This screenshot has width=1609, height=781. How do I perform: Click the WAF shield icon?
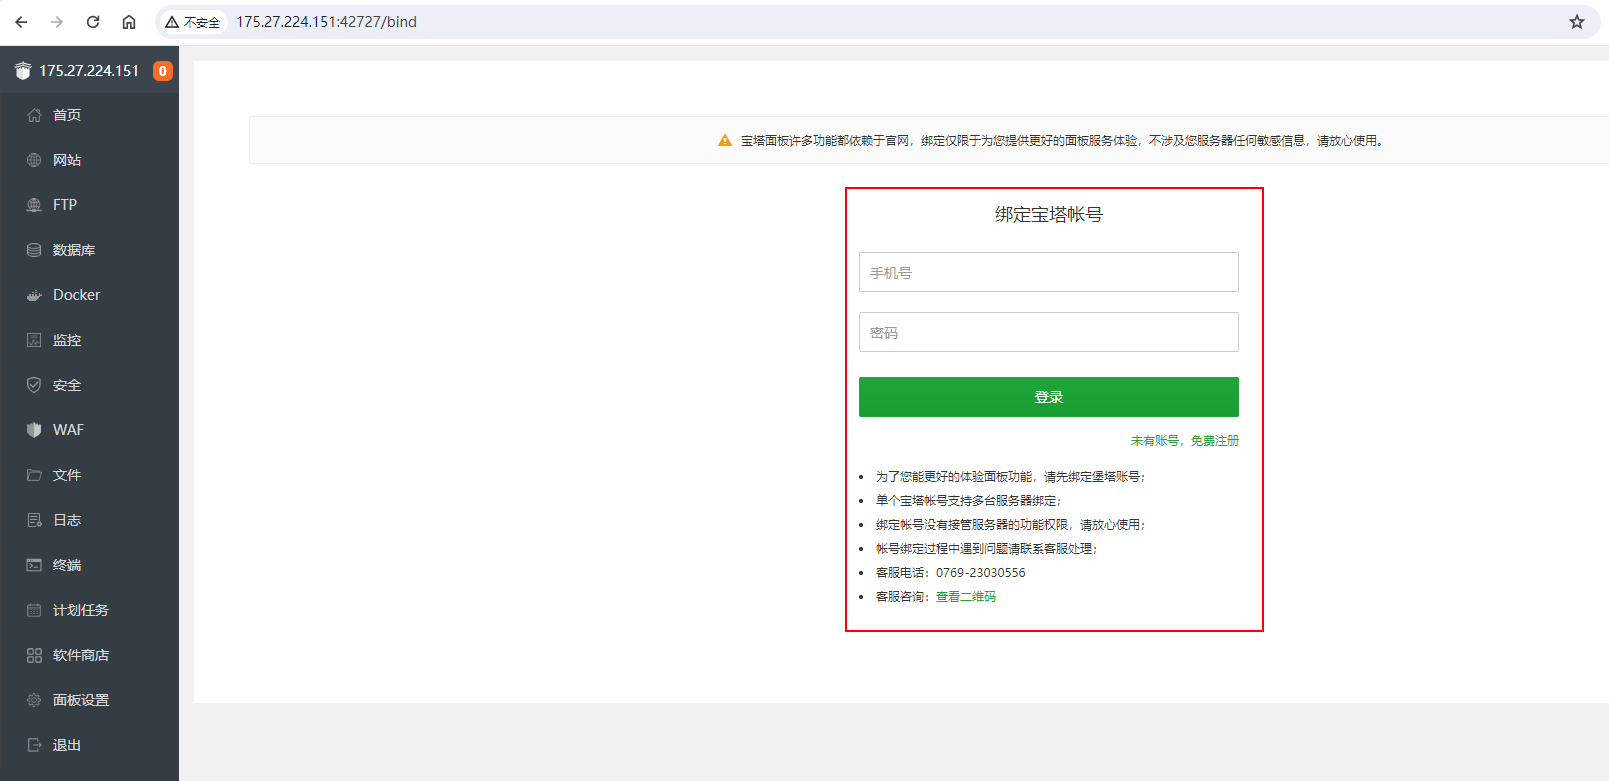34,430
